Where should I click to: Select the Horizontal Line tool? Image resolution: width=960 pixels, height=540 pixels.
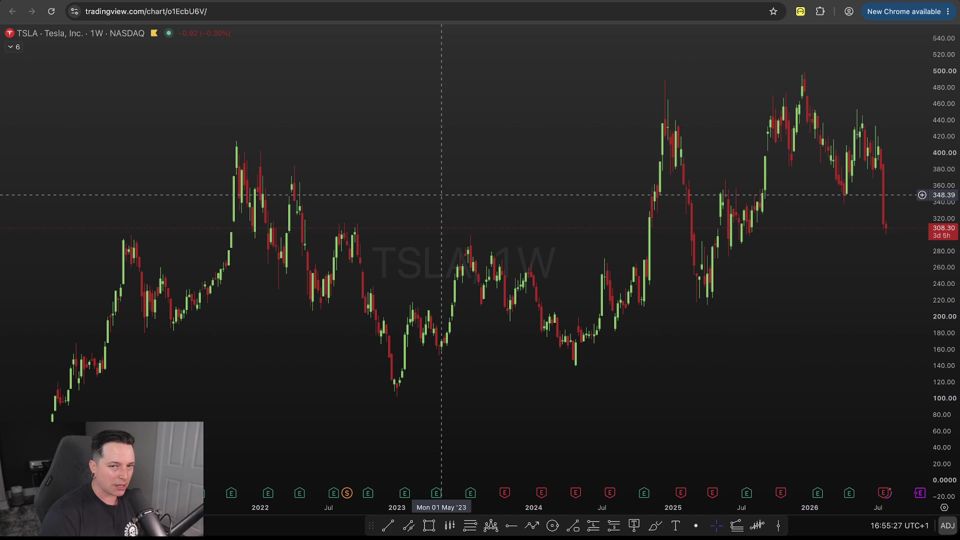(x=511, y=525)
